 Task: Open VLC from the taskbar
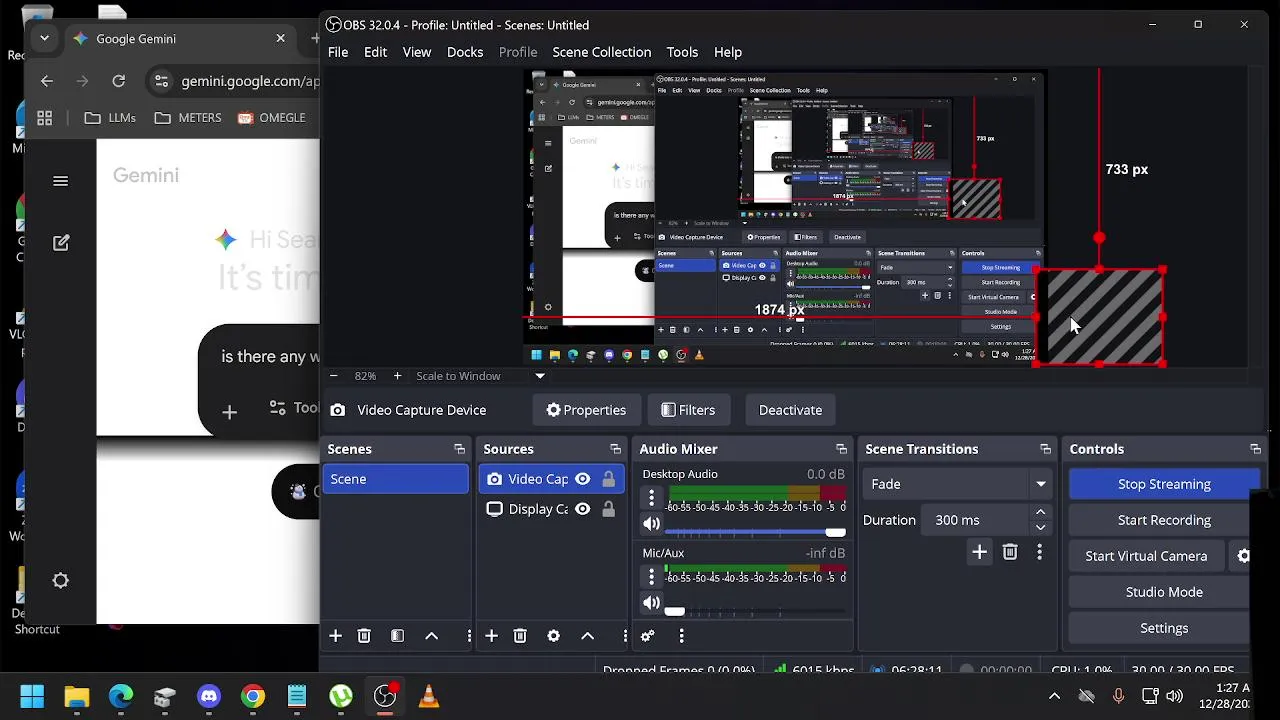click(429, 696)
